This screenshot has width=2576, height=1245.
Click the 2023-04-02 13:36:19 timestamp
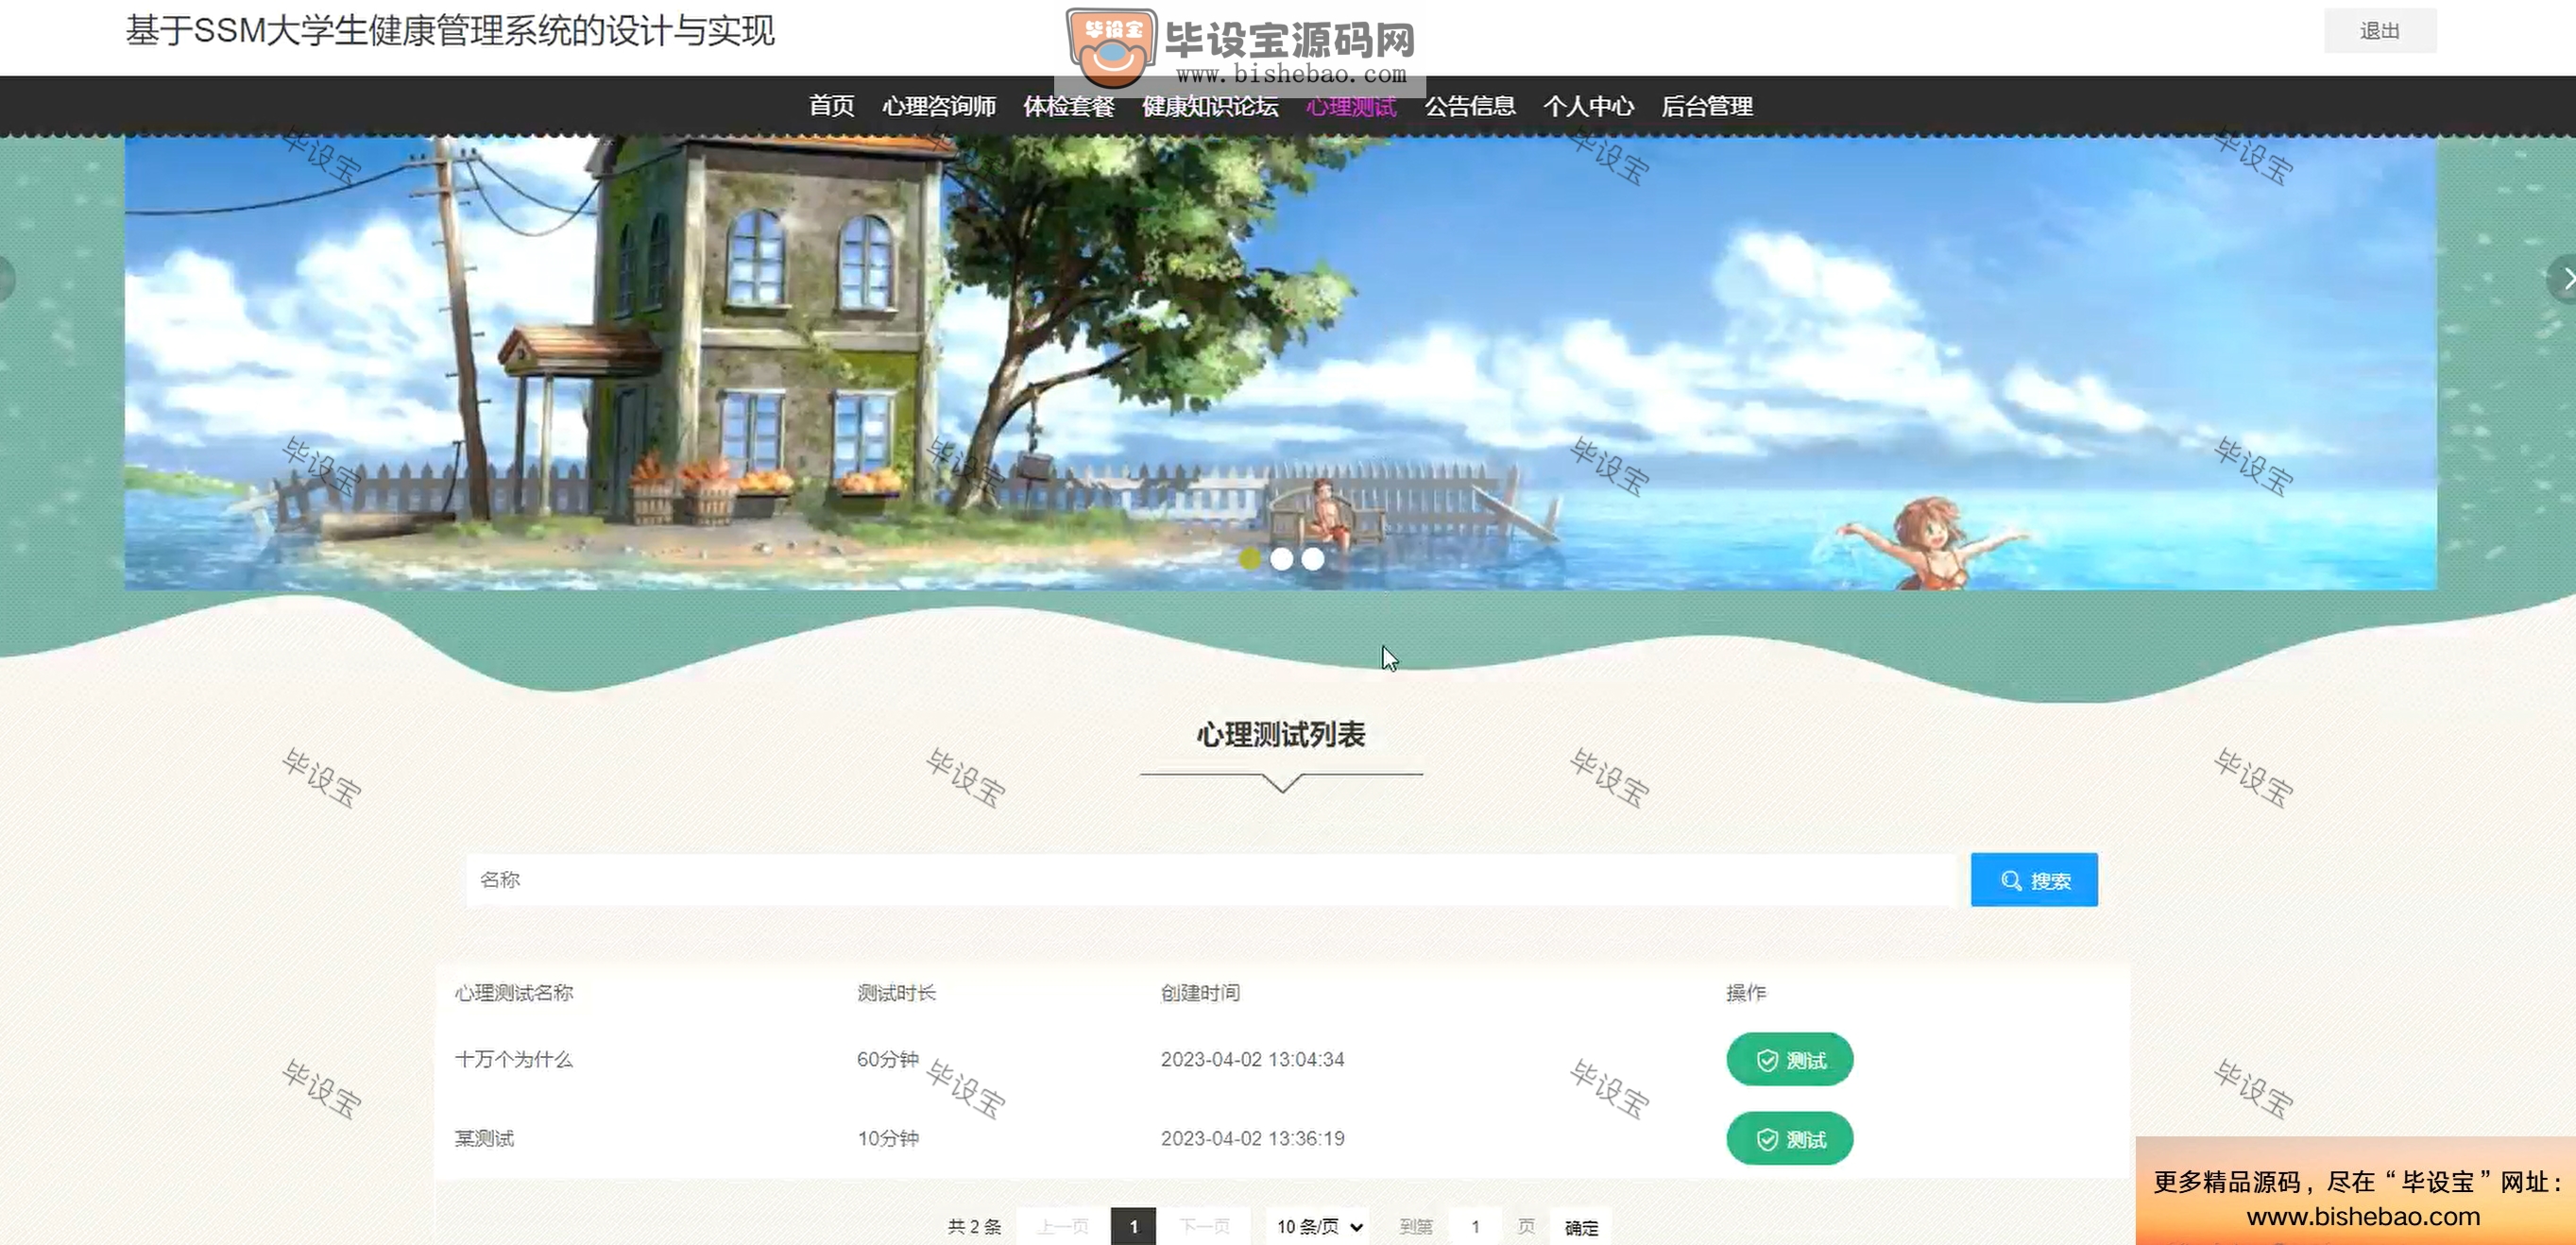point(1252,1139)
